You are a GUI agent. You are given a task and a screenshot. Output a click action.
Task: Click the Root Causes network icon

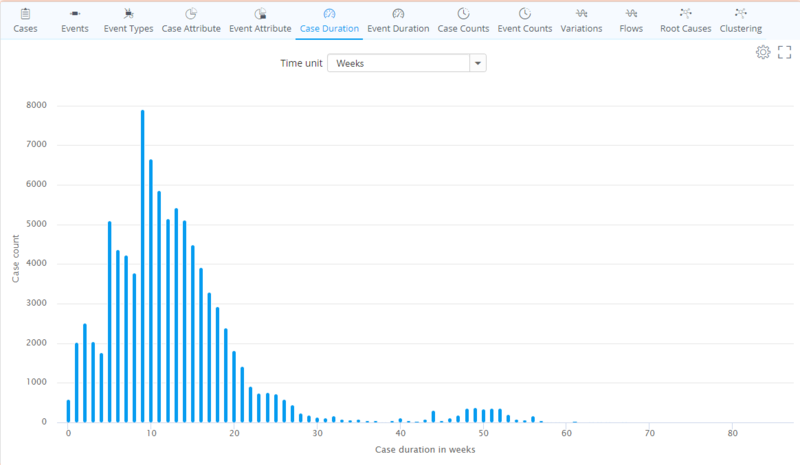(x=685, y=13)
